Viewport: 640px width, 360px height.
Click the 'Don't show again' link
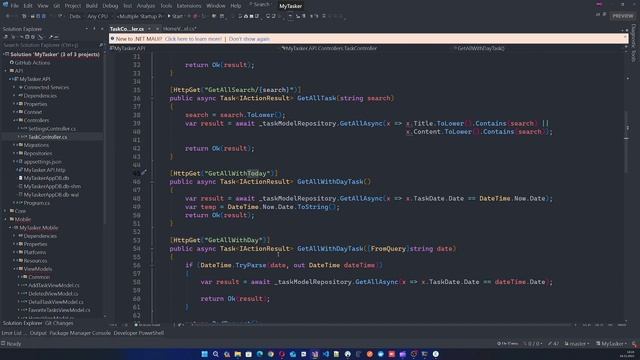coord(249,39)
